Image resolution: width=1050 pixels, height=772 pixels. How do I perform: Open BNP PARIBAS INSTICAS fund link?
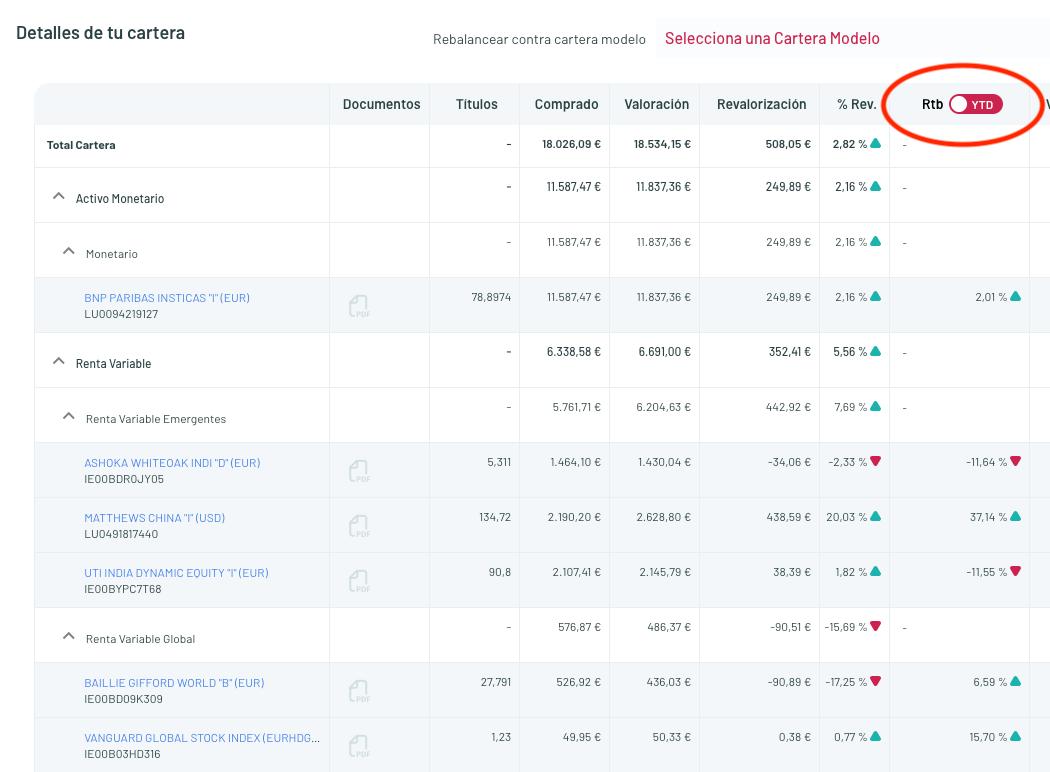coord(167,298)
